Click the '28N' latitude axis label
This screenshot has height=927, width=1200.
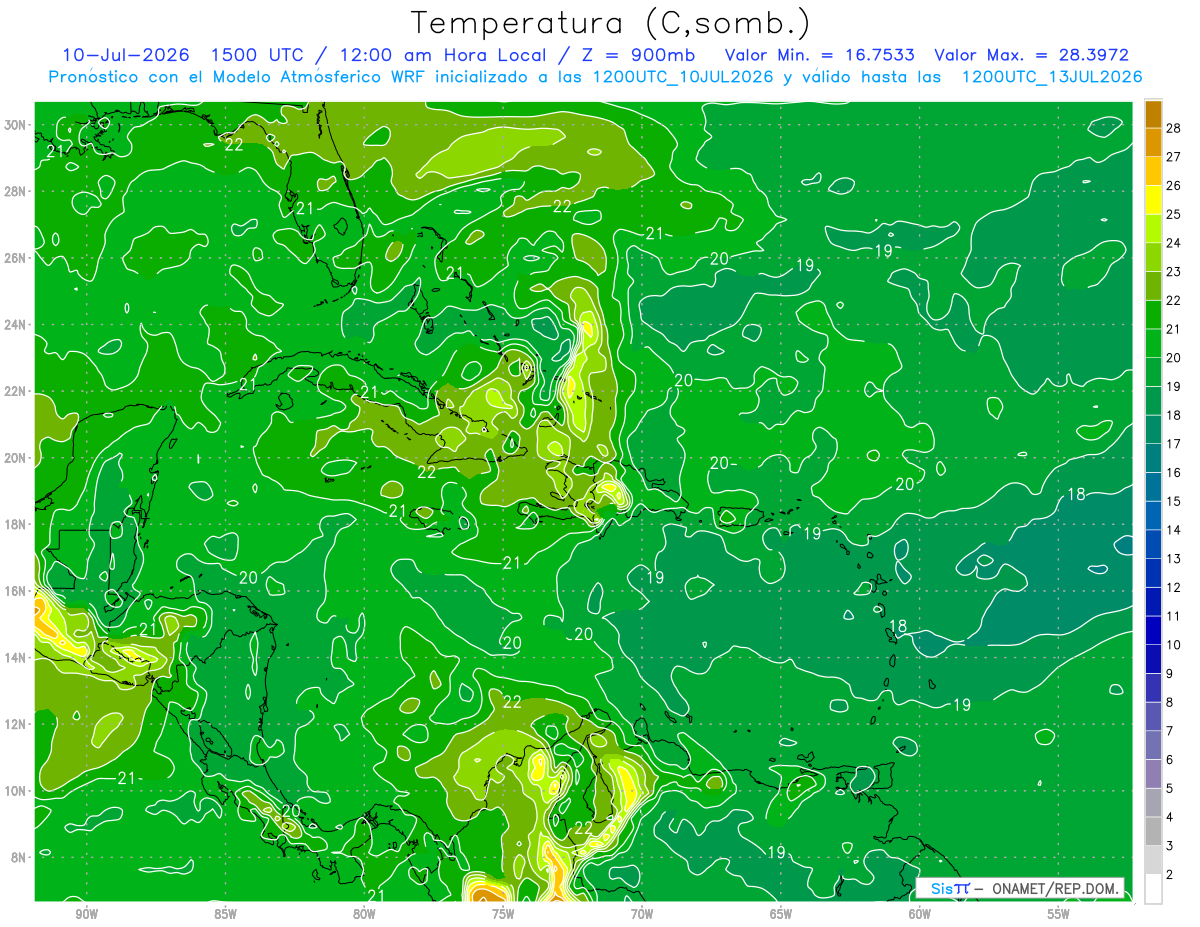[x=15, y=191]
